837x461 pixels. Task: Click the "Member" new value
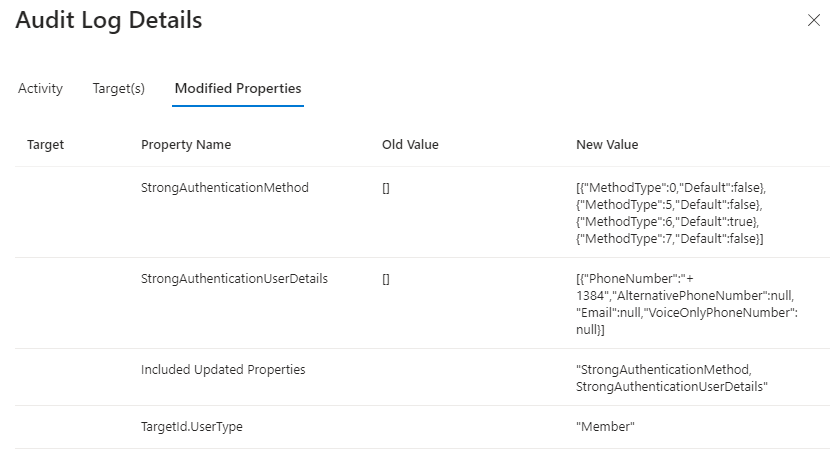click(x=606, y=427)
